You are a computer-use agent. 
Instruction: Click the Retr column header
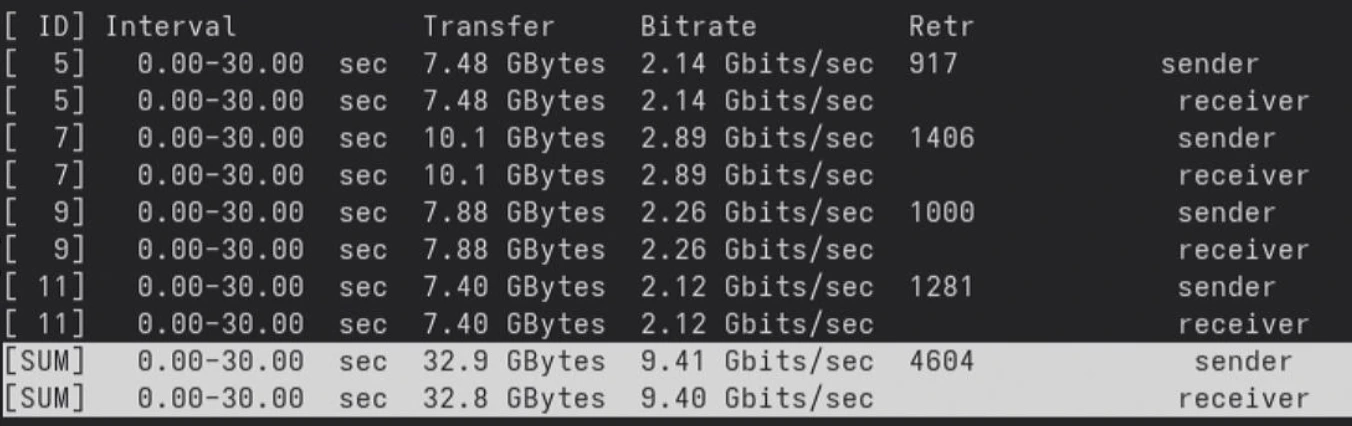(942, 27)
